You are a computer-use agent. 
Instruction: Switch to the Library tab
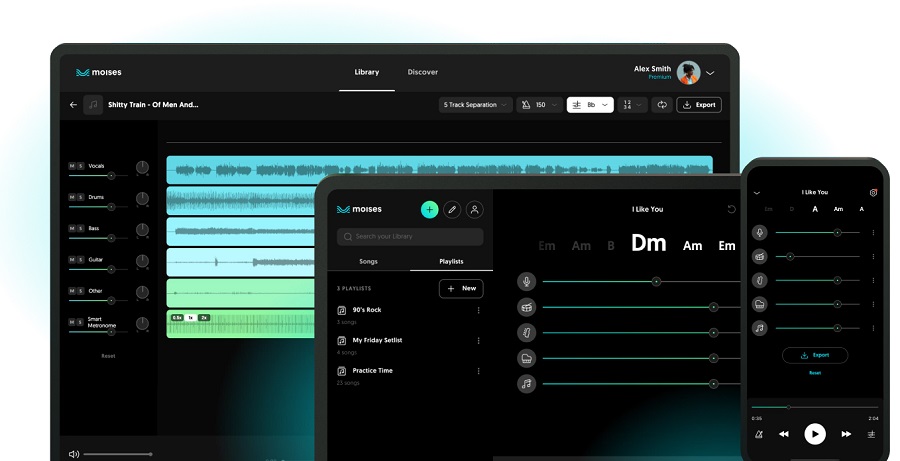367,72
